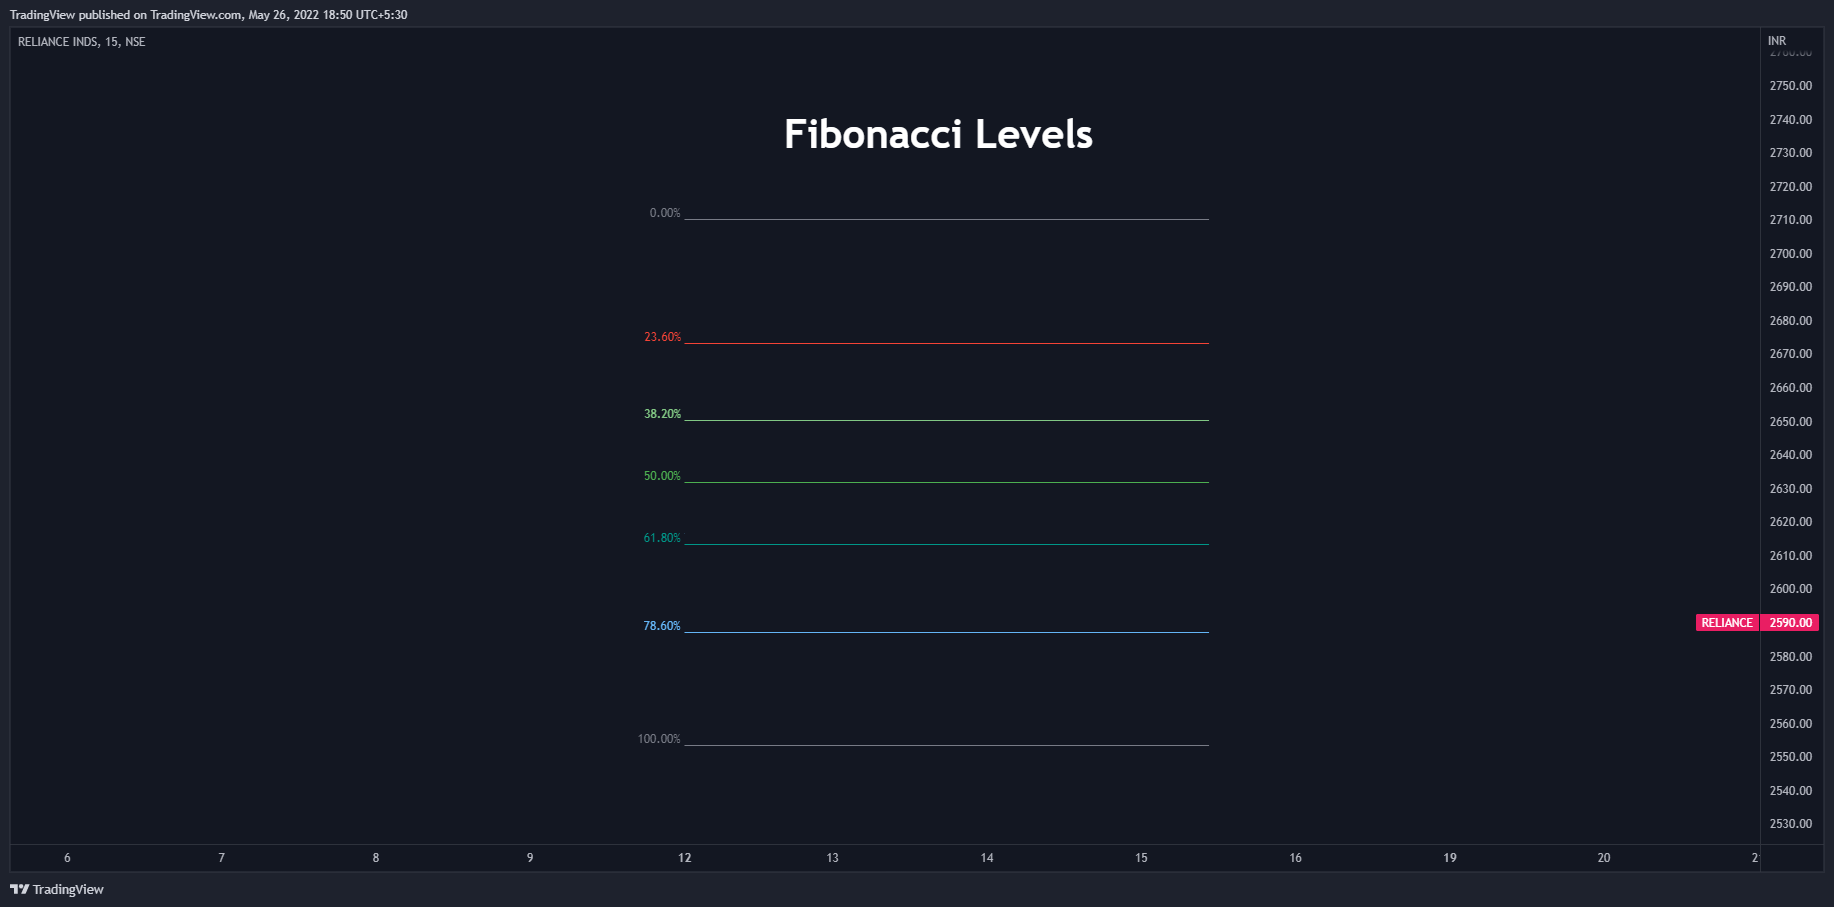Click the TradingView logo at bottom left
Screen dimensions: 1834x907
click(x=57, y=889)
